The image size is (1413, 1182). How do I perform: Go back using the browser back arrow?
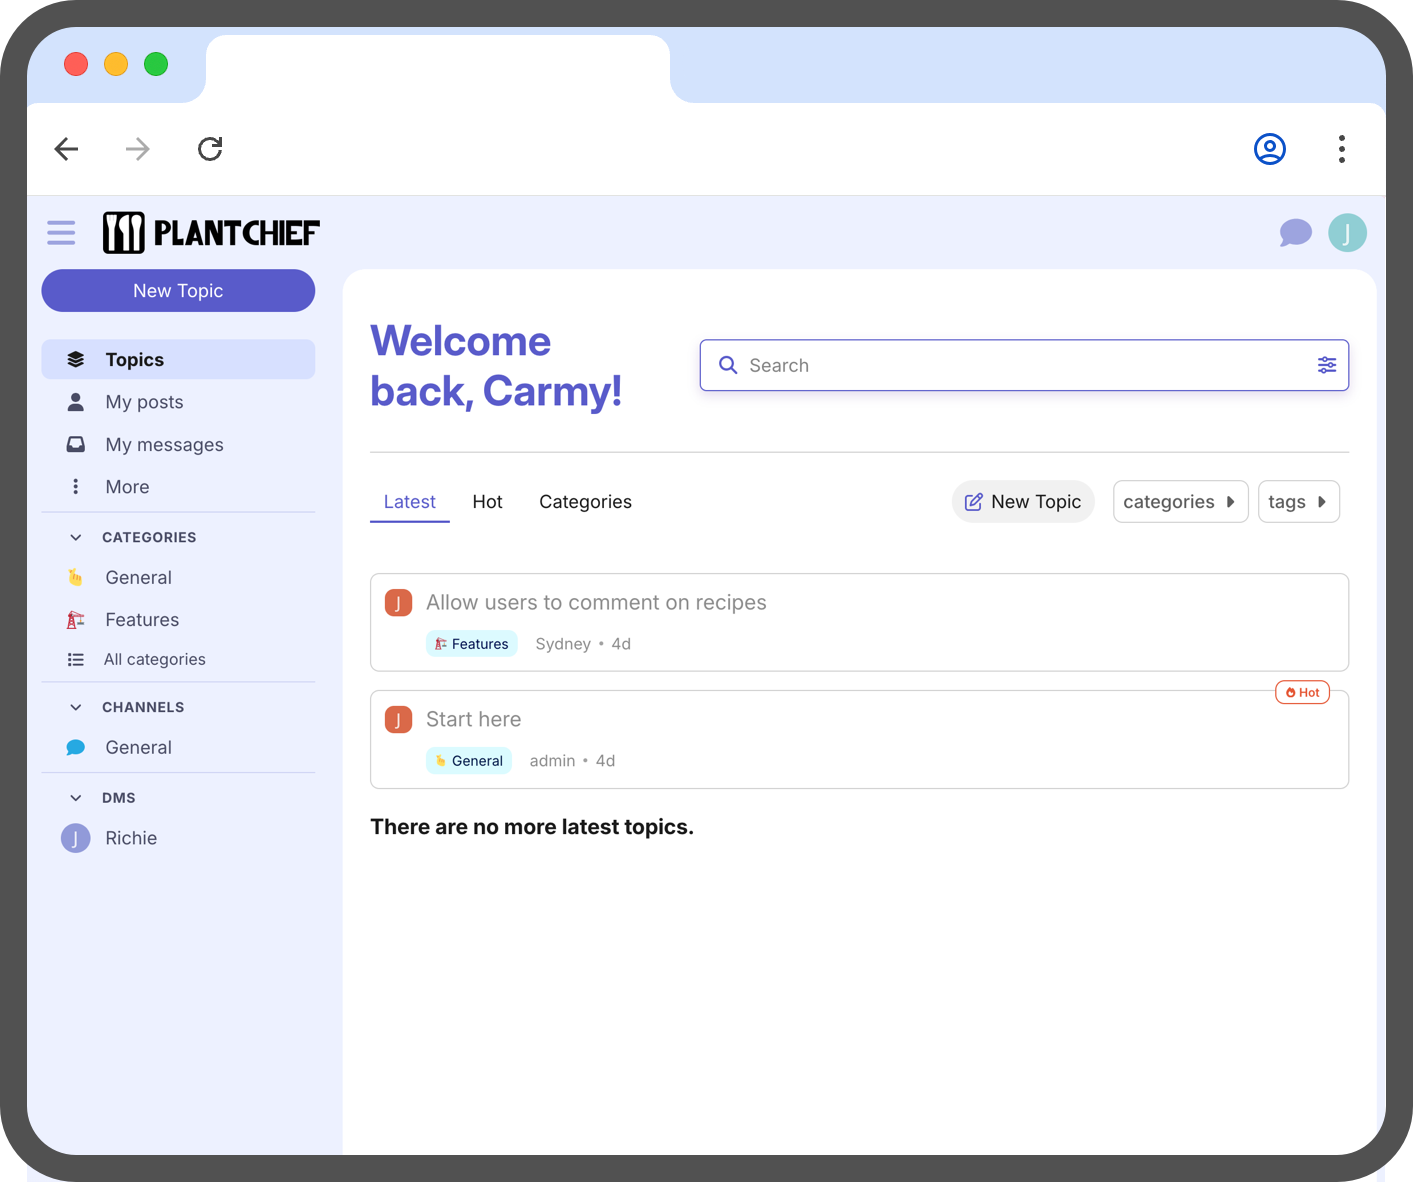tap(67, 149)
